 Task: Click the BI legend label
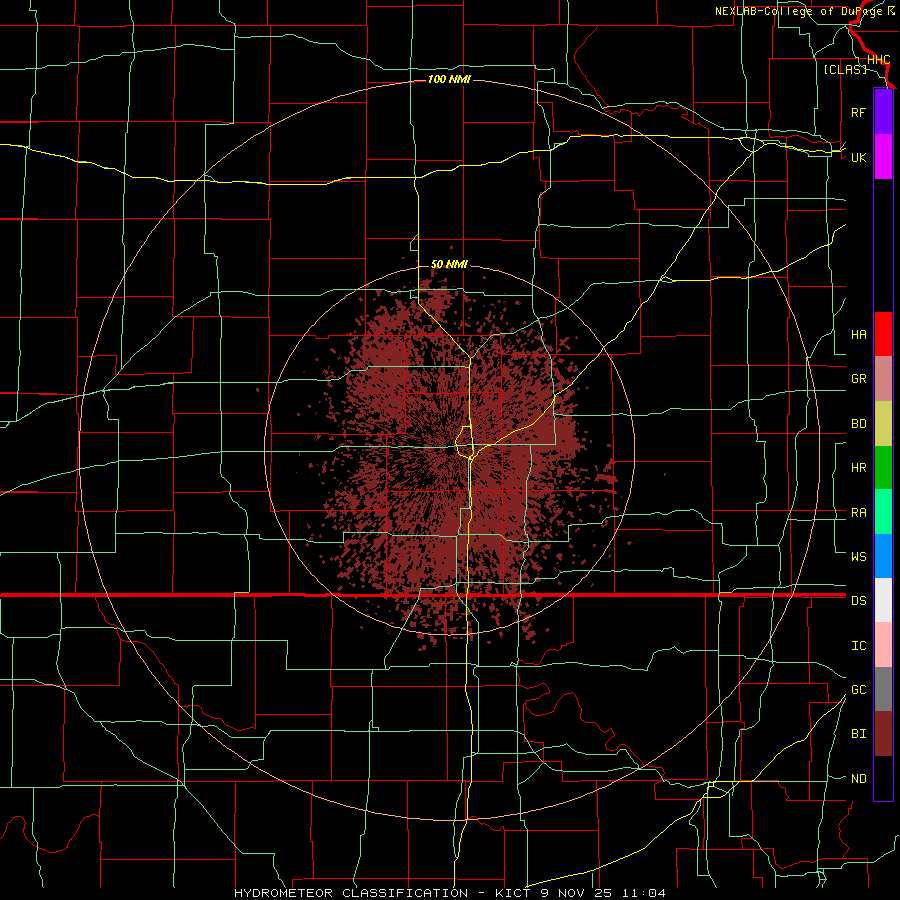859,734
